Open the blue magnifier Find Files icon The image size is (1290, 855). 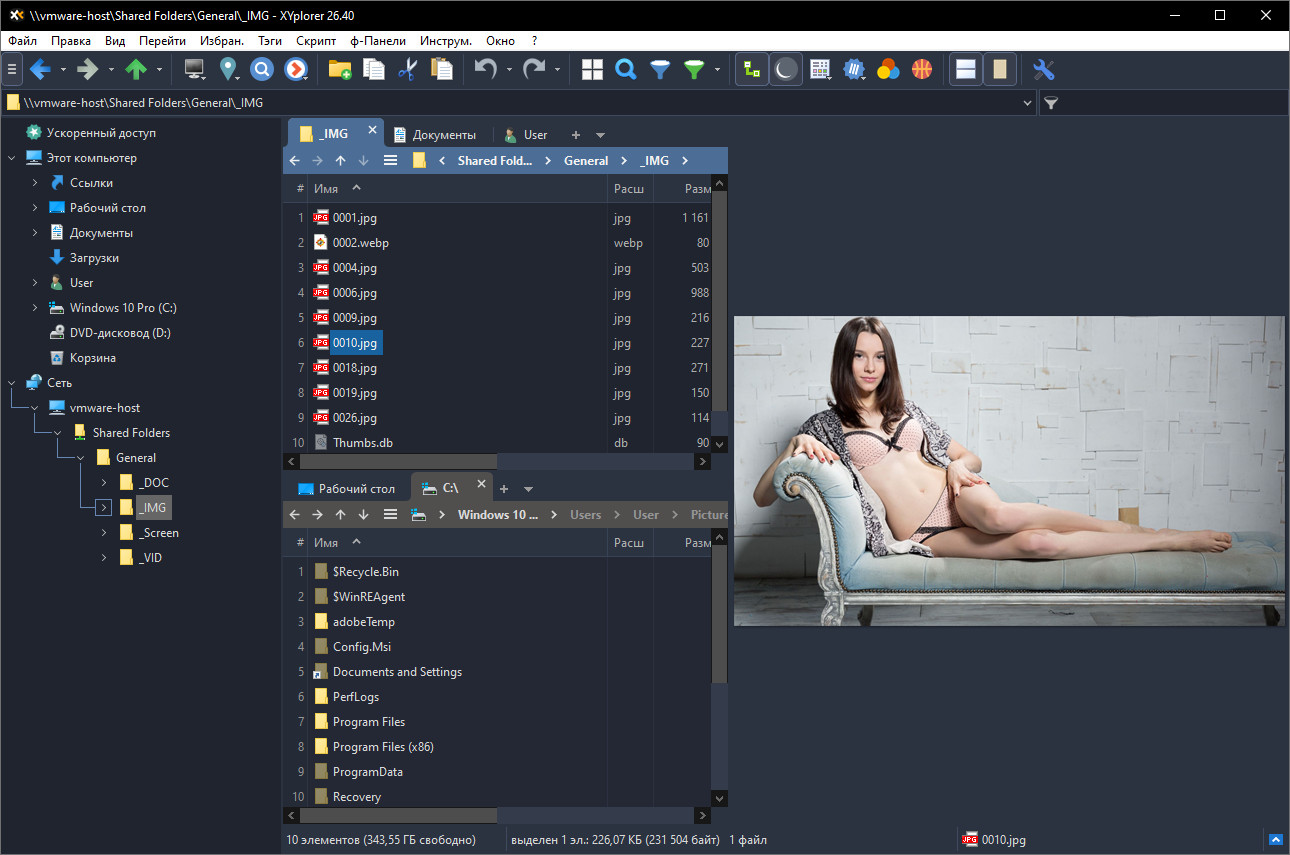point(626,69)
